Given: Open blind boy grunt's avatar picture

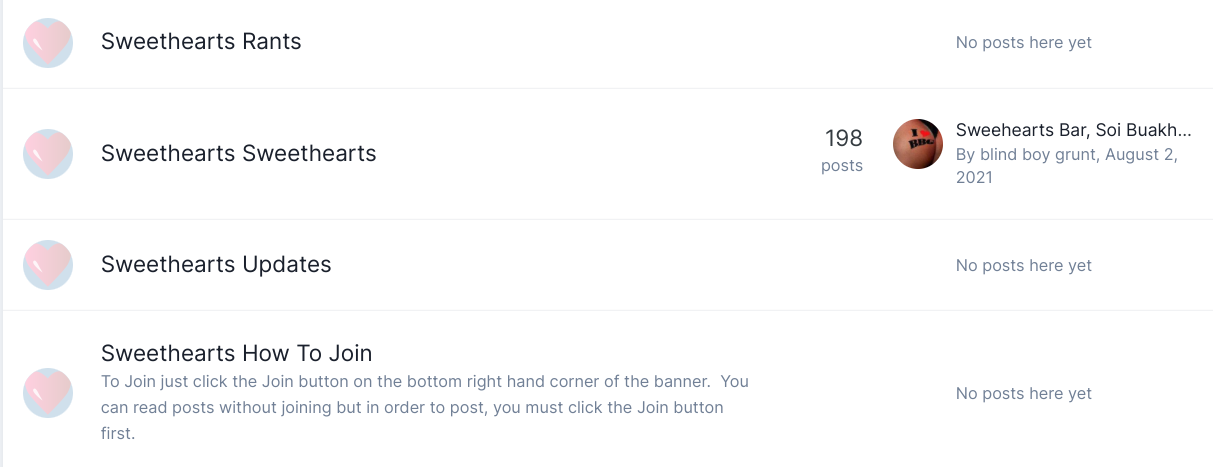Looking at the screenshot, I should pyautogui.click(x=918, y=144).
